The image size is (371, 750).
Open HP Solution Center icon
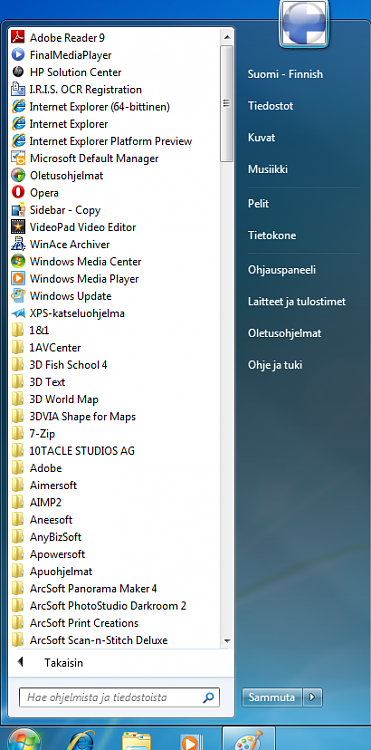pos(18,72)
